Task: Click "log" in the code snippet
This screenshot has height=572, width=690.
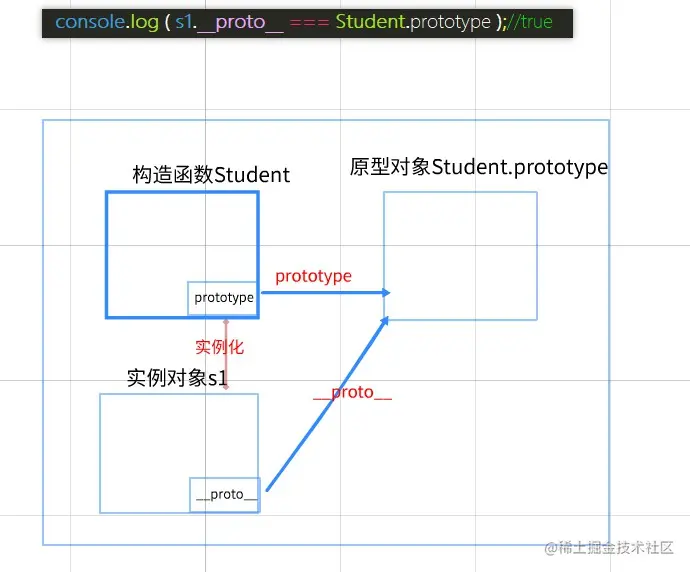Action: click(144, 22)
